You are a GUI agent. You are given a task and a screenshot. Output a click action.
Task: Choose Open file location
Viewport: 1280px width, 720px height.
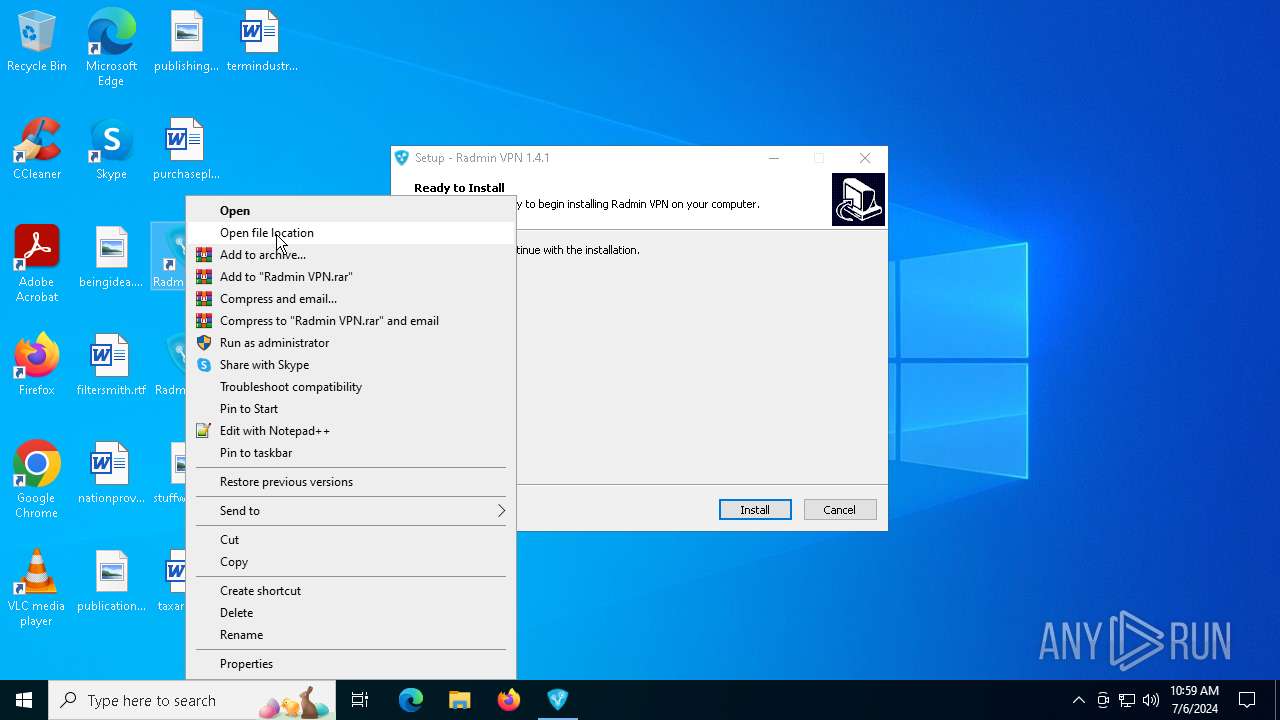click(351, 233)
